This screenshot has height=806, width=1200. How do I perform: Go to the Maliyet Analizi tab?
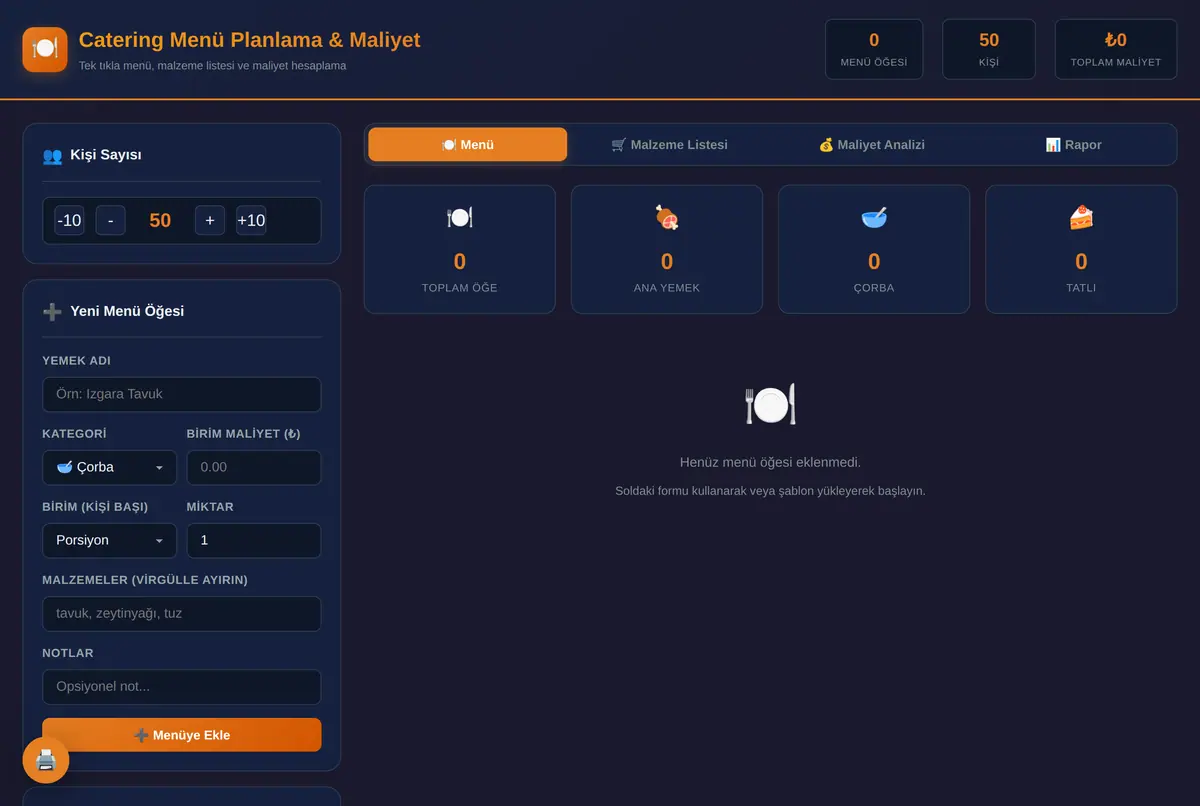pyautogui.click(x=872, y=144)
